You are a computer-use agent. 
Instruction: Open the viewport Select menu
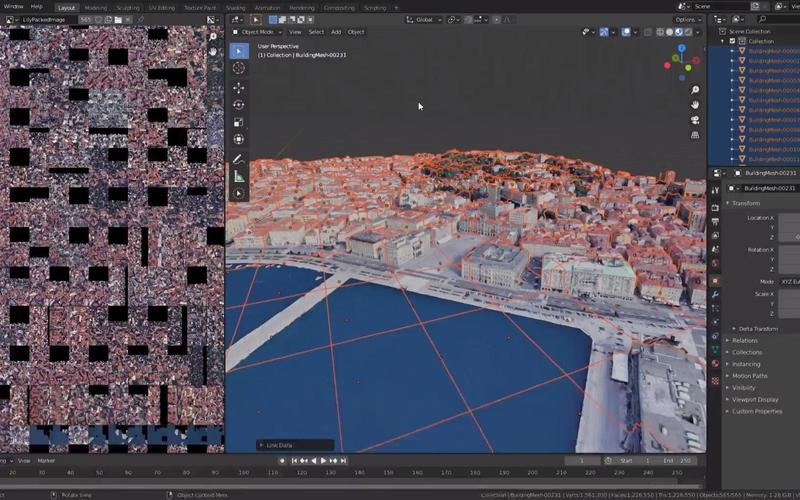coord(316,32)
